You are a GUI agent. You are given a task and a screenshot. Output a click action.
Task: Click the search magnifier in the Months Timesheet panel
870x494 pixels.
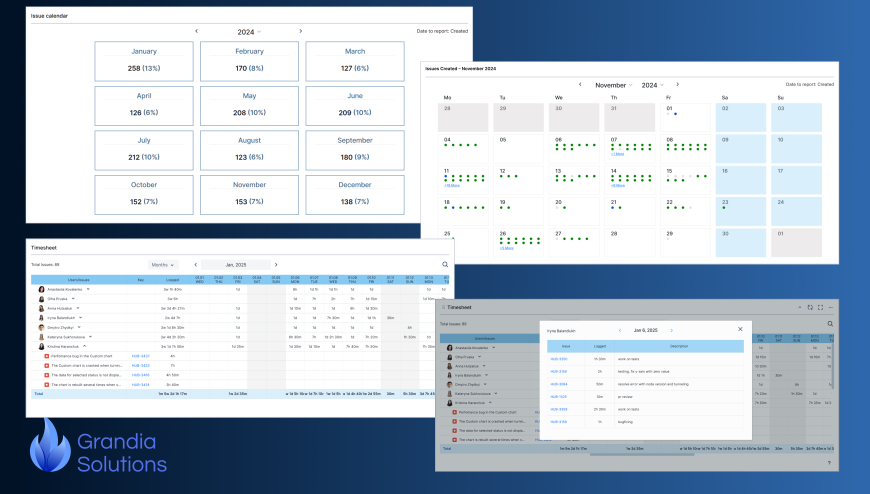(445, 265)
